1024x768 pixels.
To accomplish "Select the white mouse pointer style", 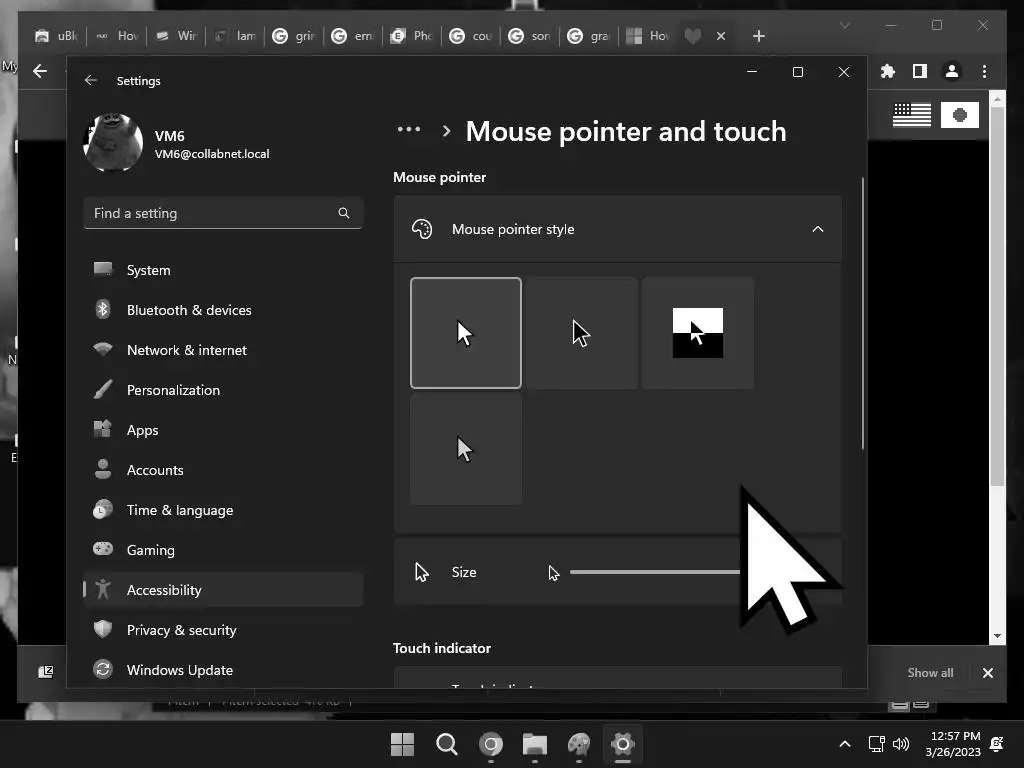I will coord(466,333).
